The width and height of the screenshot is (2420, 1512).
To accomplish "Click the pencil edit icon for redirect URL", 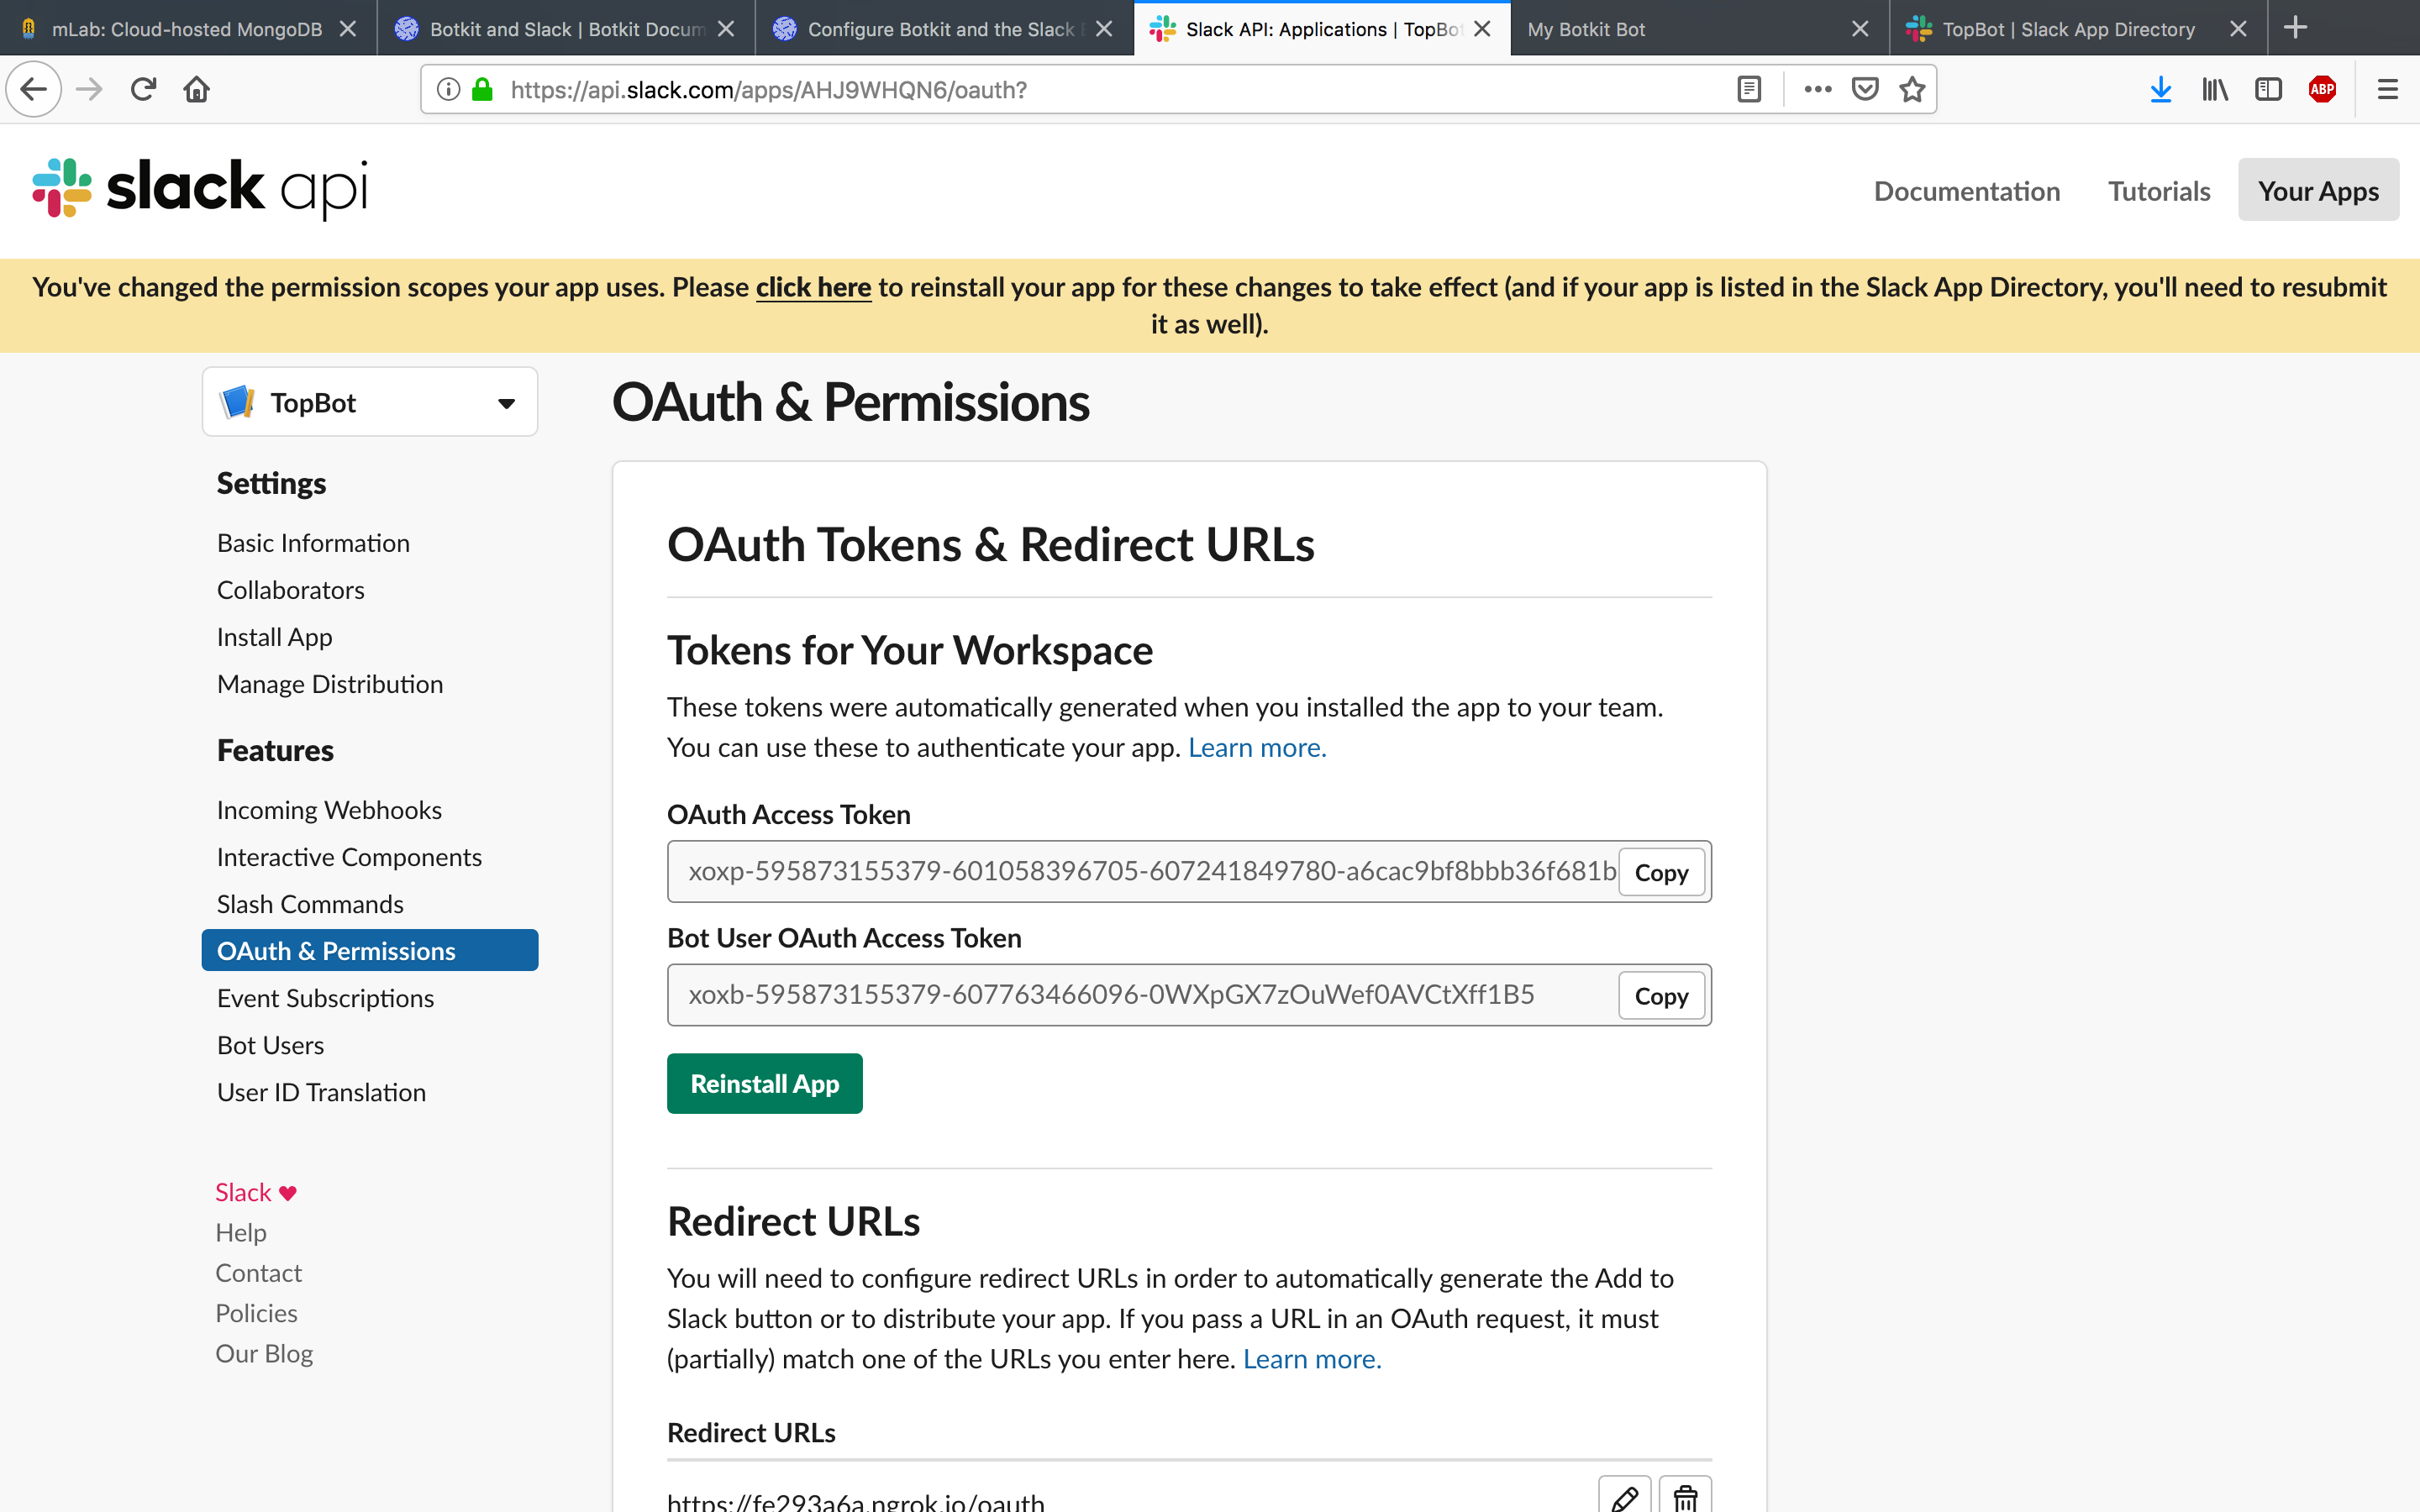I will [1624, 1496].
